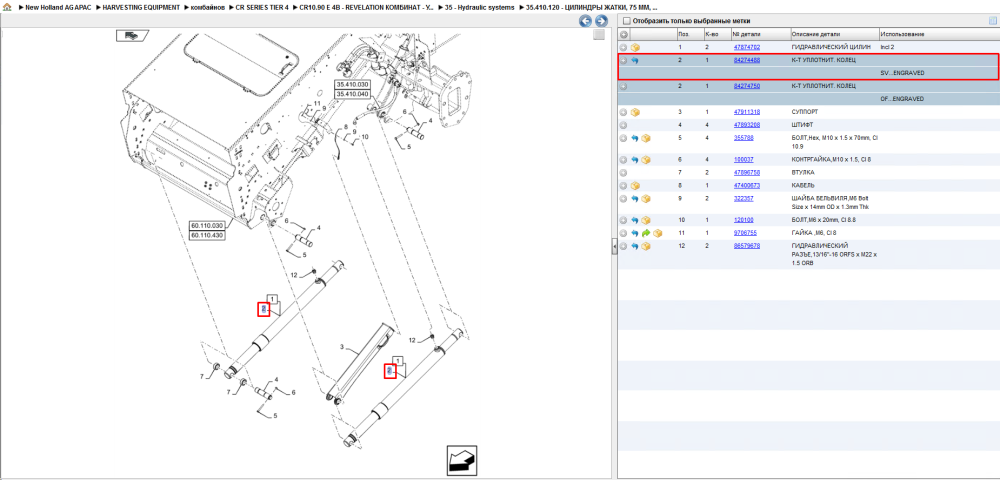Open reference 60.110.430 in the diagram
Screen dimensions: 1000x480
[x=207, y=235]
